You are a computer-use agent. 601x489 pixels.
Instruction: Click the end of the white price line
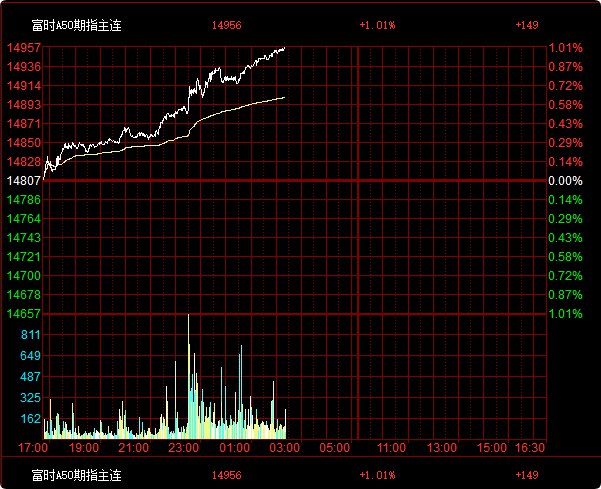pyautogui.click(x=285, y=47)
